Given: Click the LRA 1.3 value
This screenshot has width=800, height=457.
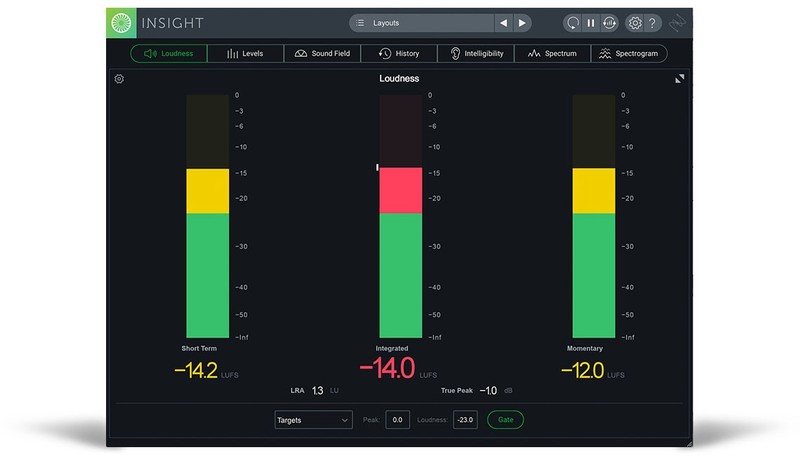Looking at the screenshot, I should pos(317,391).
